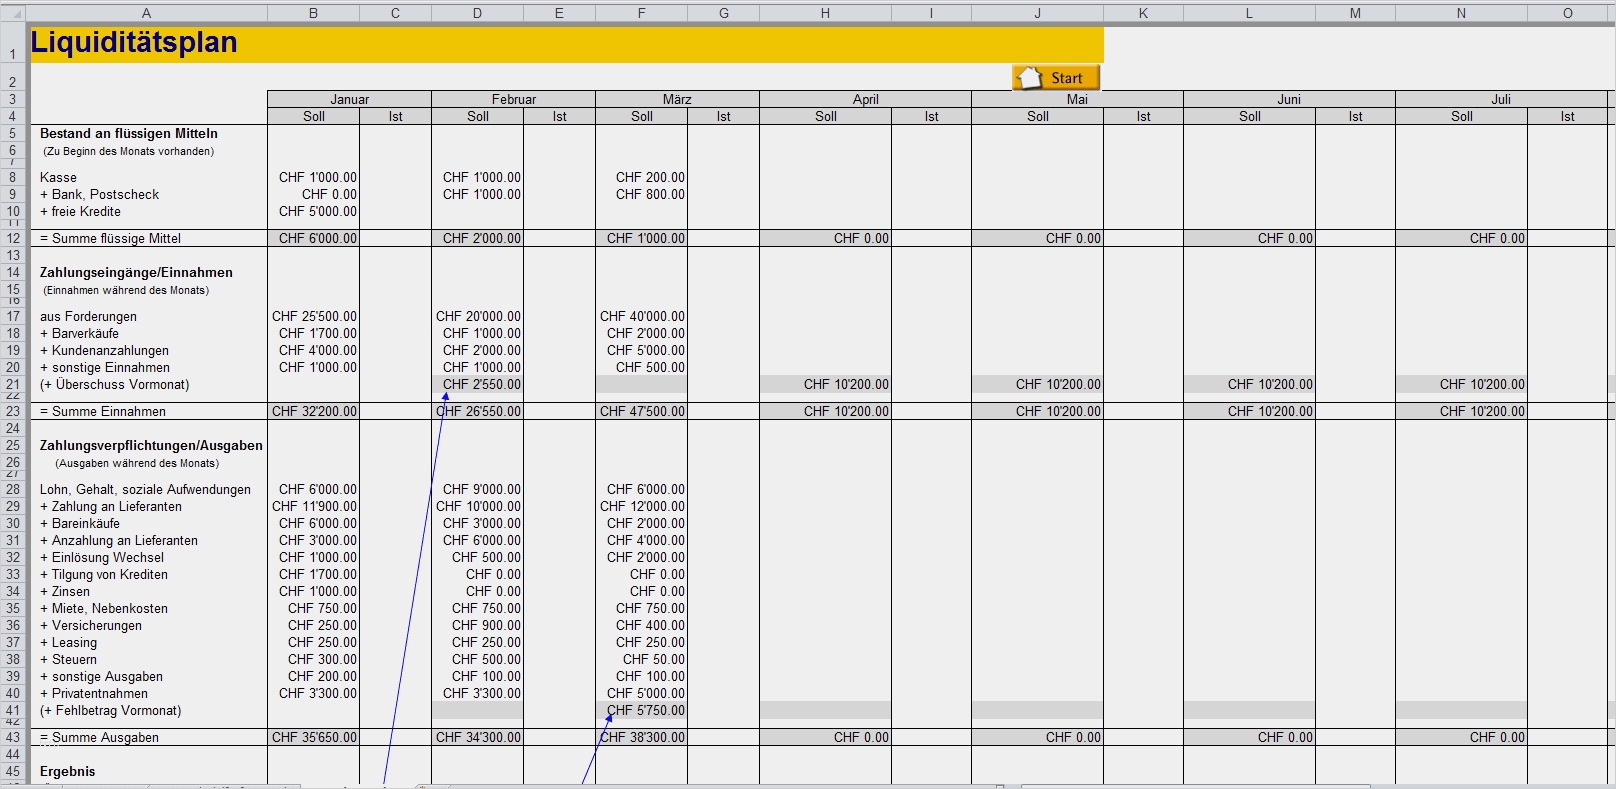Select column N header
The height and width of the screenshot is (789, 1616).
click(x=1461, y=13)
